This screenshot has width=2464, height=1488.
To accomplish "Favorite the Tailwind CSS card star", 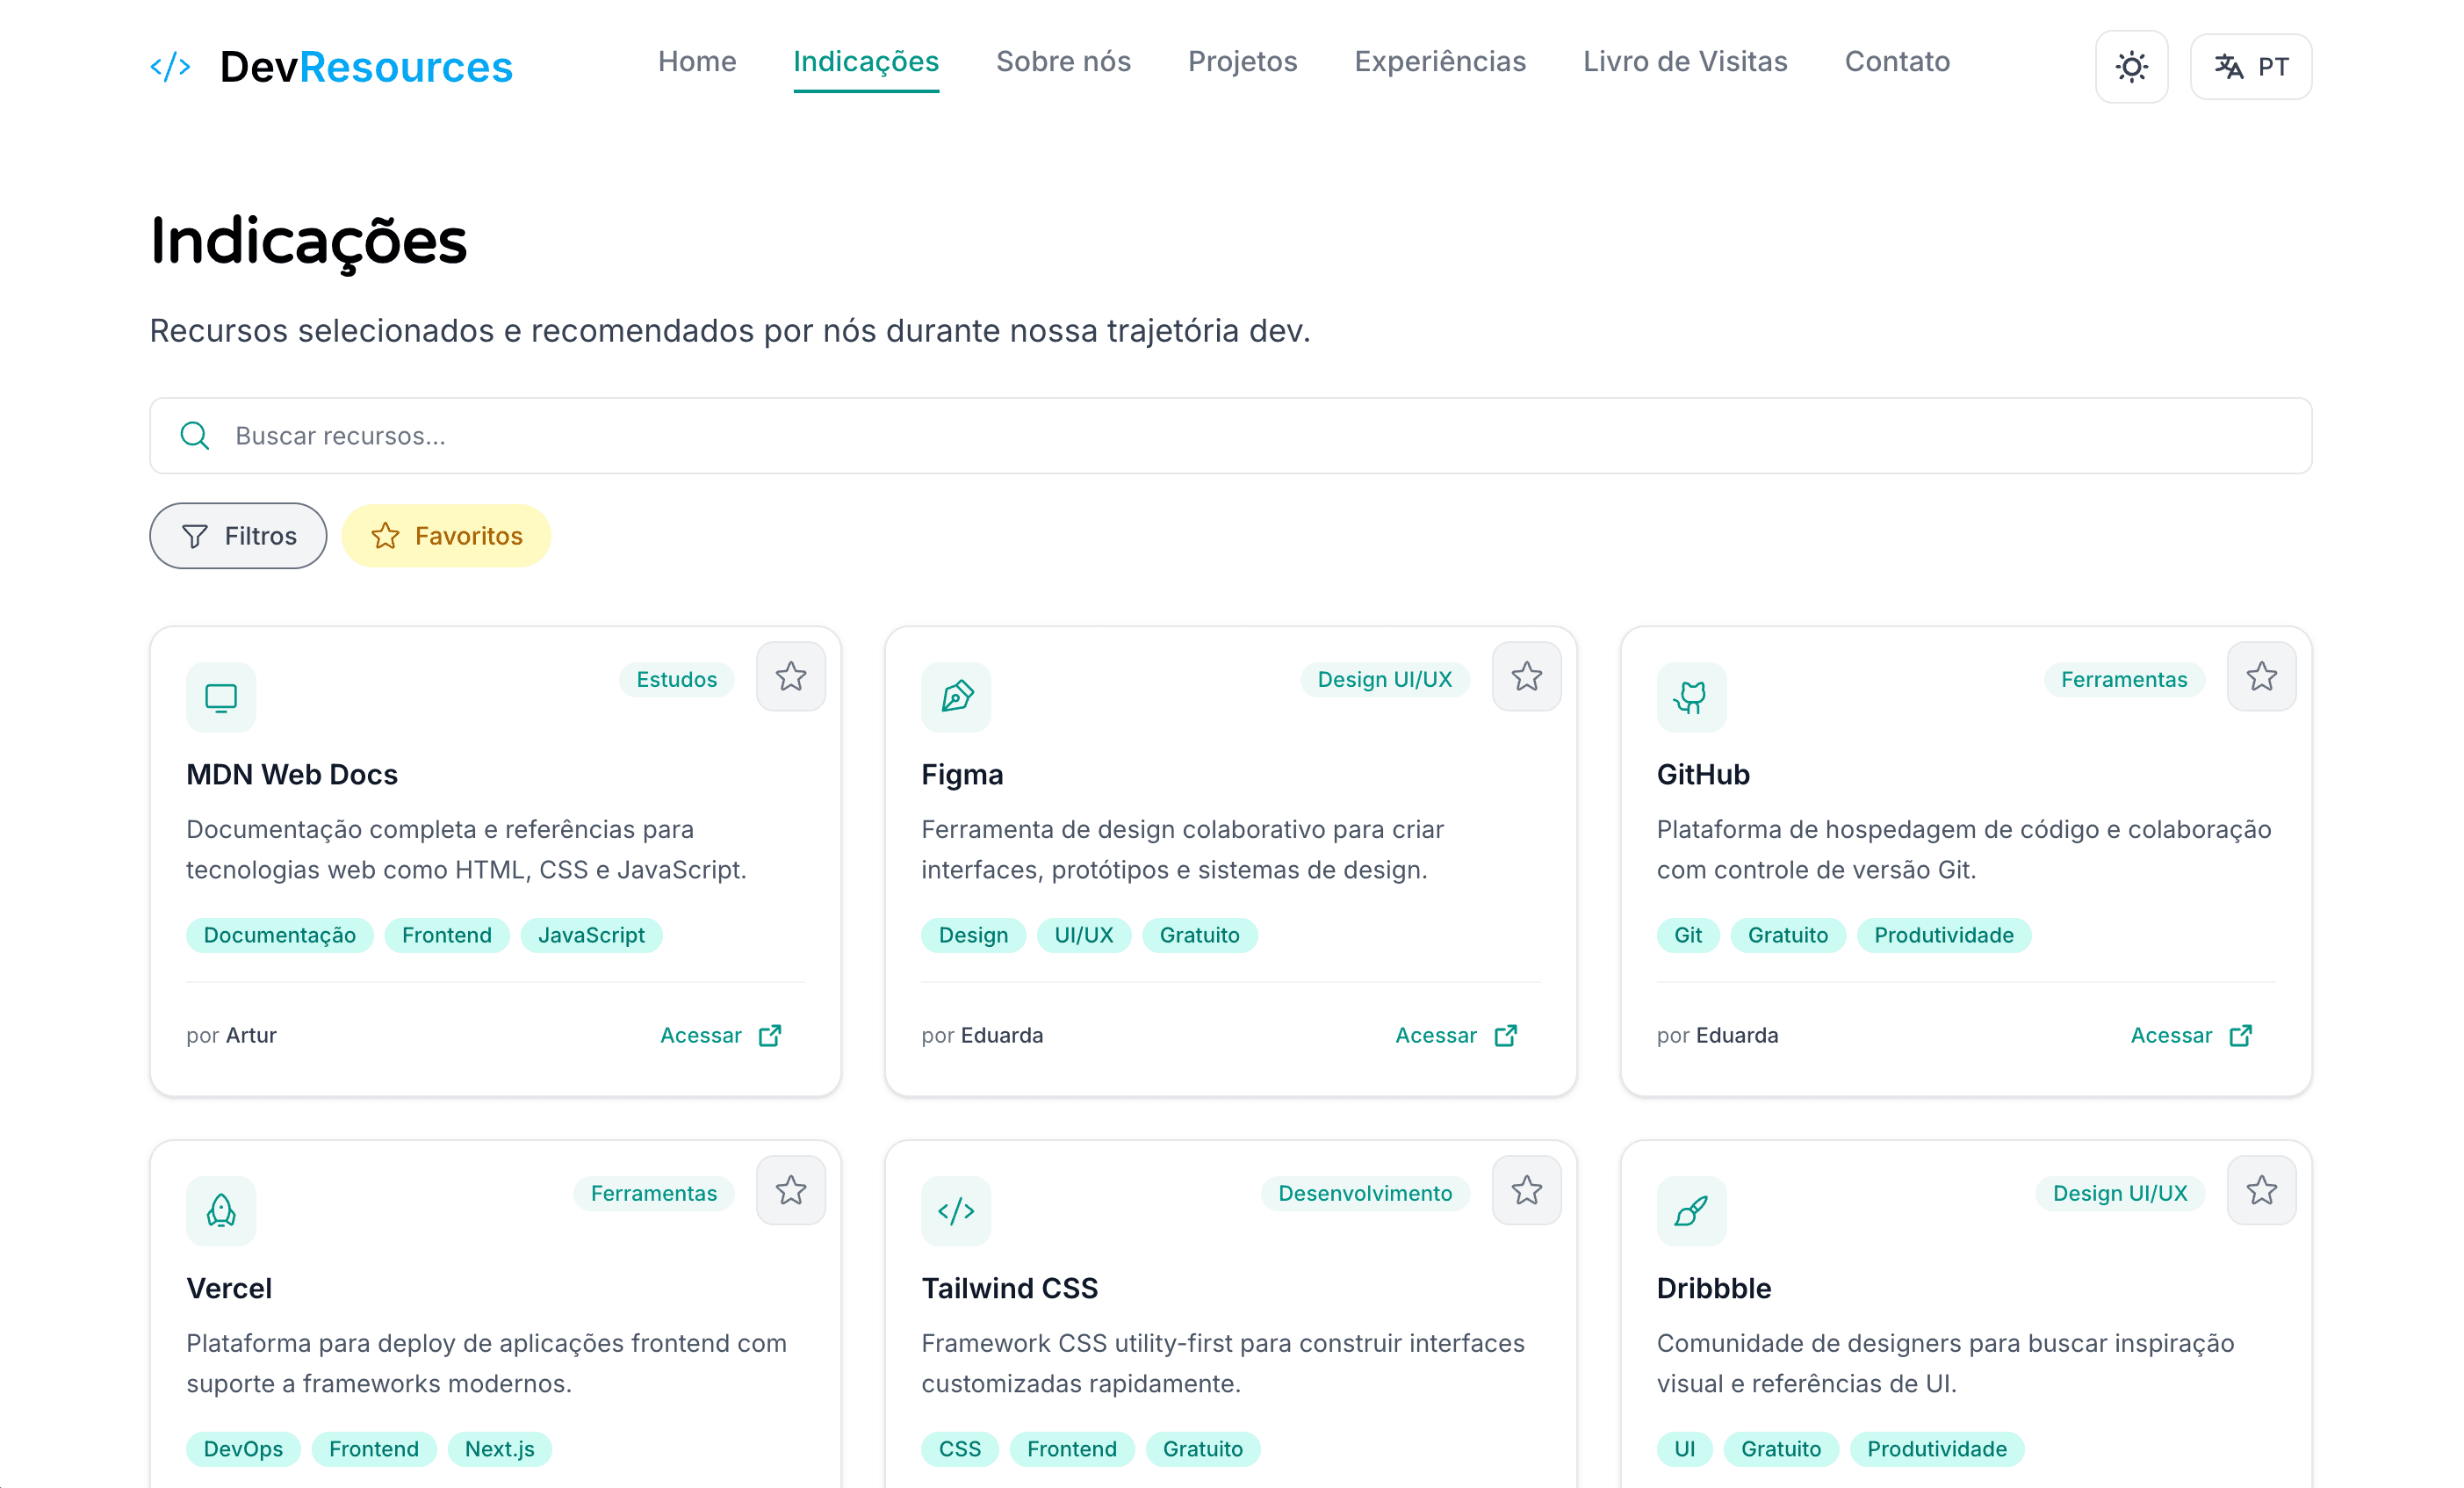I will point(1526,1191).
